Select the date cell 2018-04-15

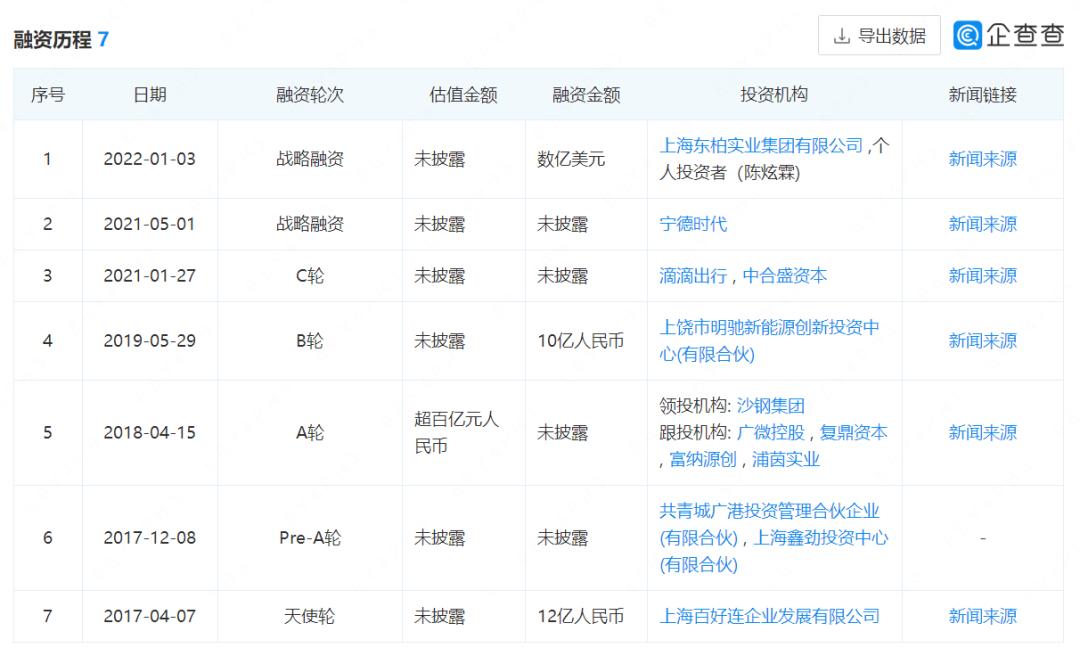point(149,432)
